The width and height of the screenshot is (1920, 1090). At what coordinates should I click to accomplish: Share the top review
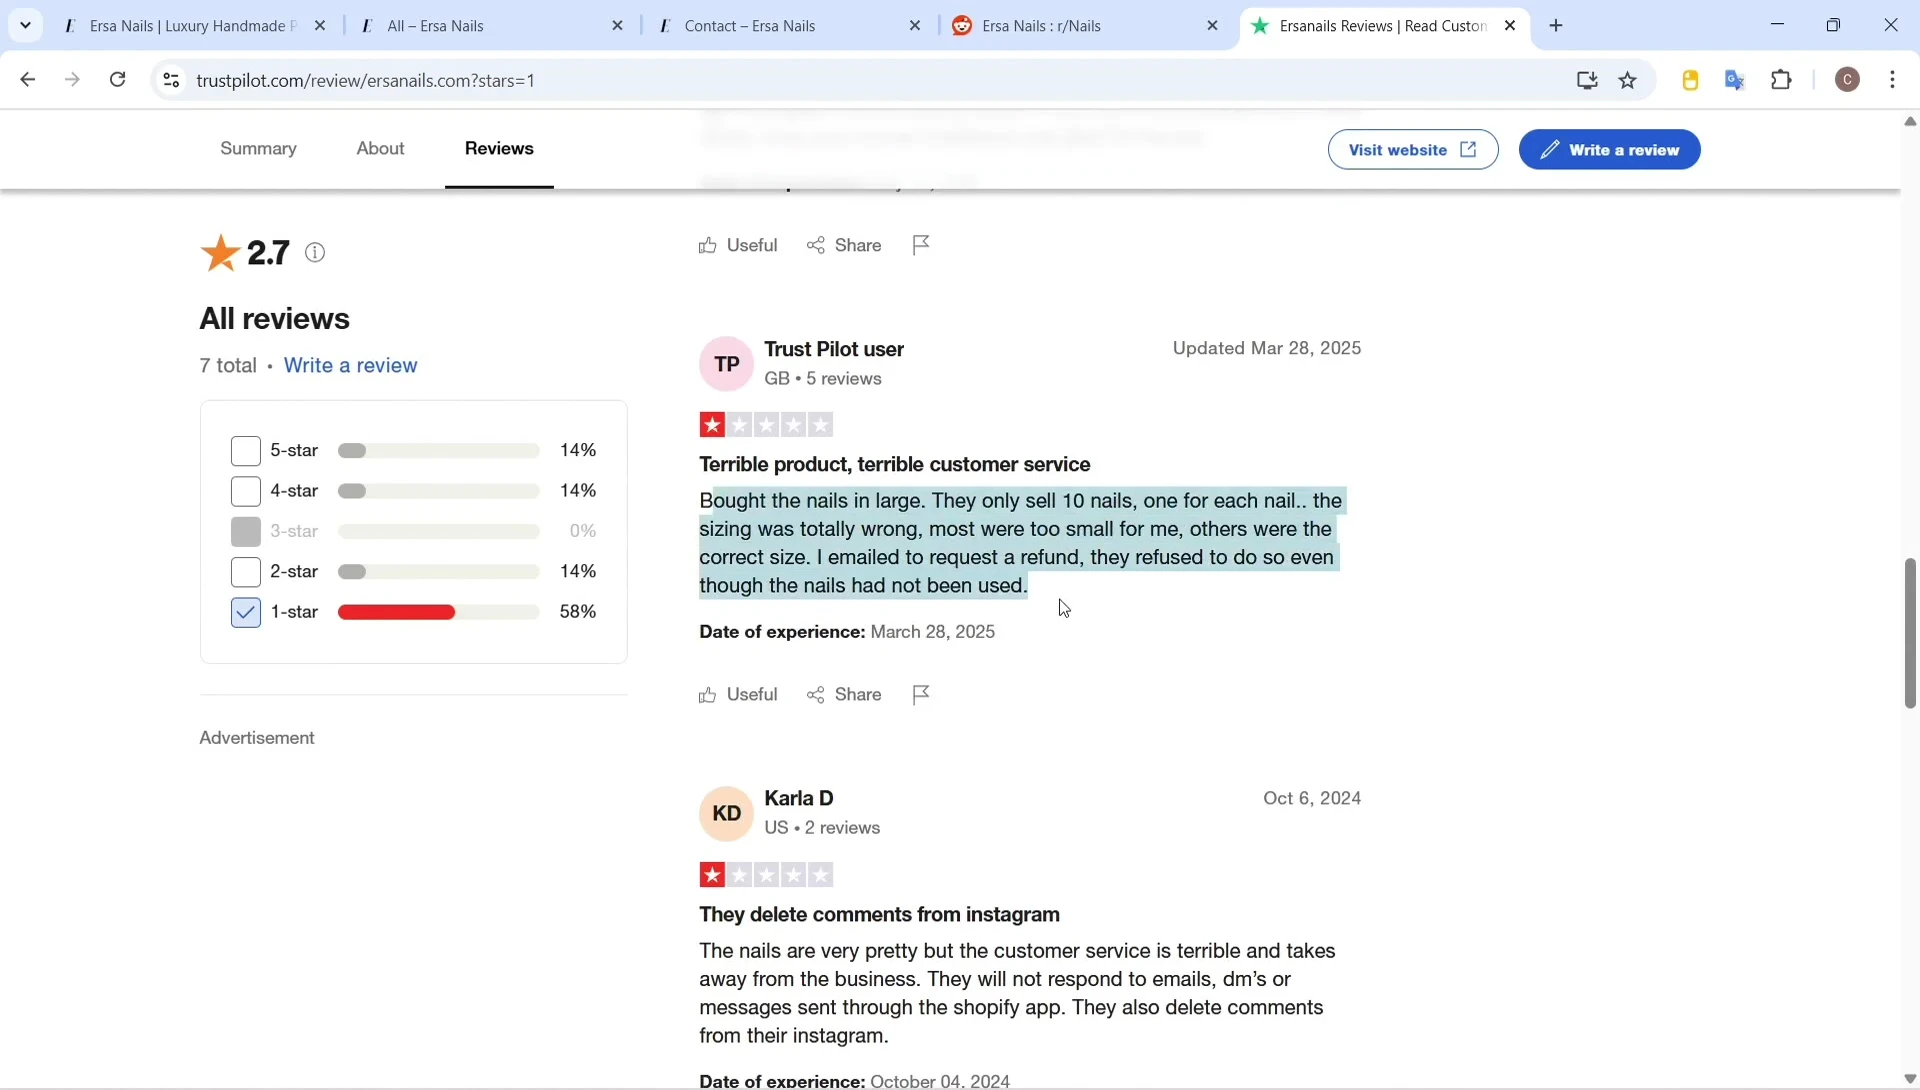(845, 245)
